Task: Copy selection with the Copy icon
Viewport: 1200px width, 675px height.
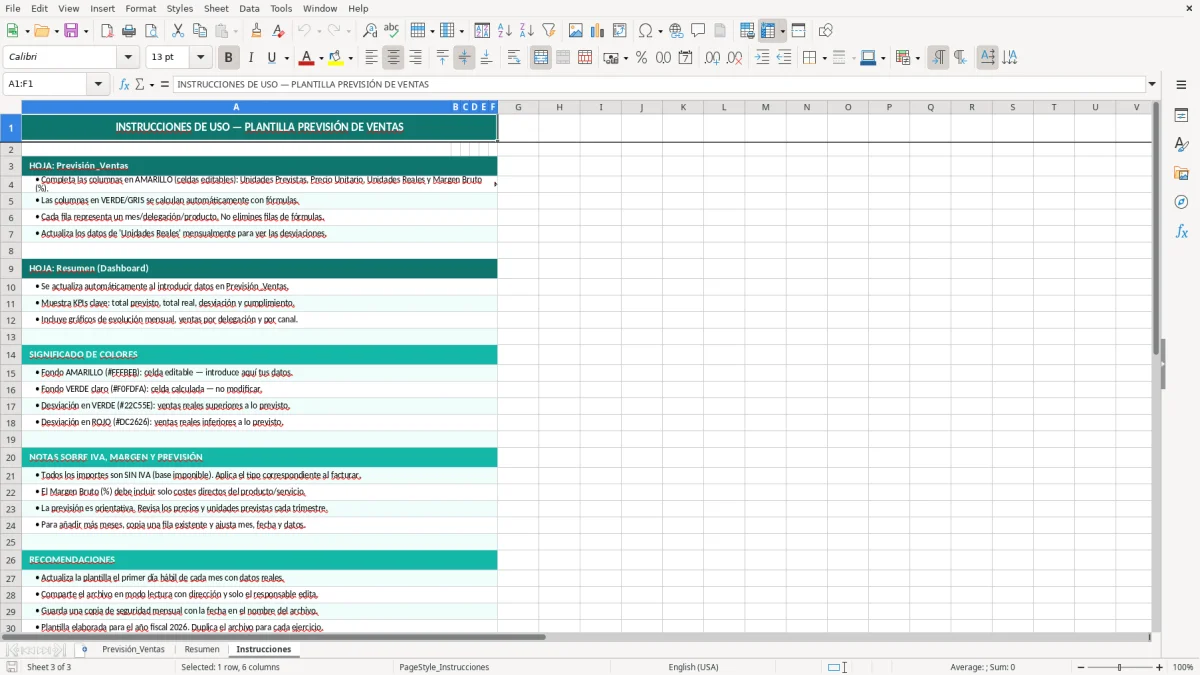Action: click(x=200, y=31)
